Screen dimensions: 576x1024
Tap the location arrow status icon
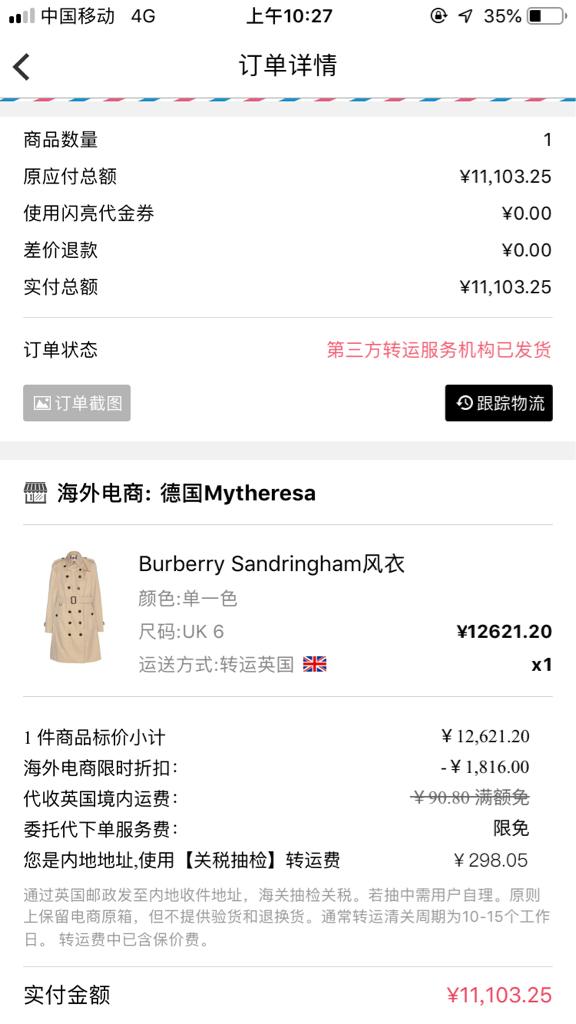tap(466, 16)
